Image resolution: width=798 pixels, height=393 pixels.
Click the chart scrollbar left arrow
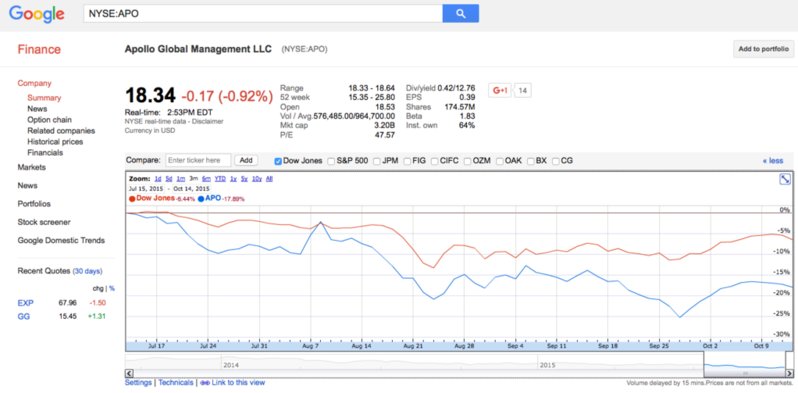(129, 373)
